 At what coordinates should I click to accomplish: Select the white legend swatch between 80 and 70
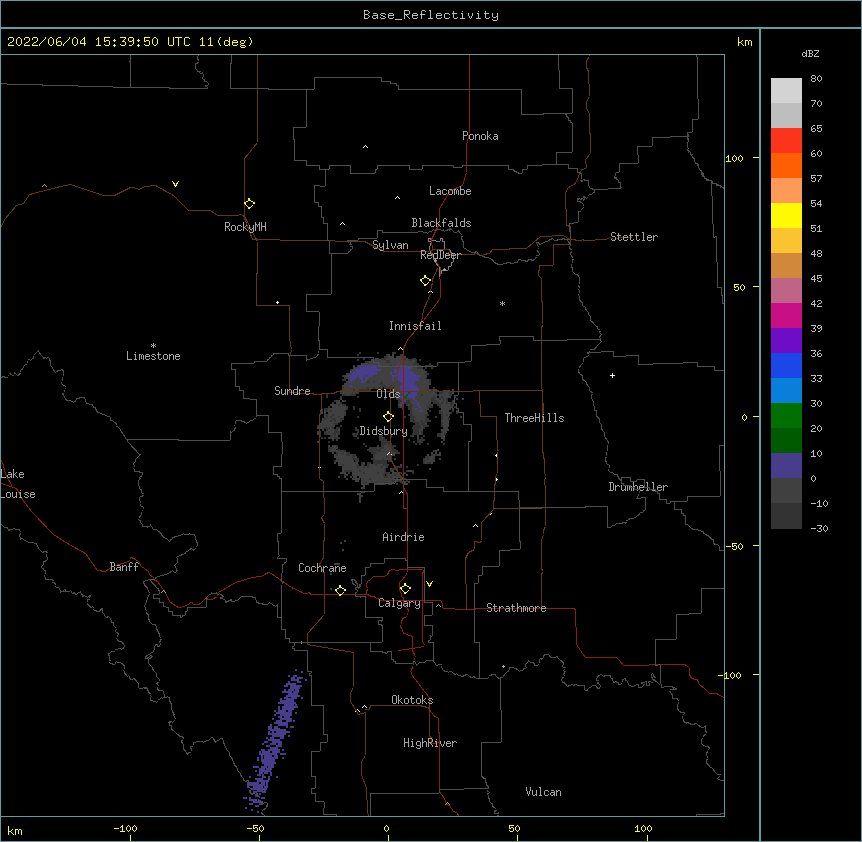pos(786,91)
